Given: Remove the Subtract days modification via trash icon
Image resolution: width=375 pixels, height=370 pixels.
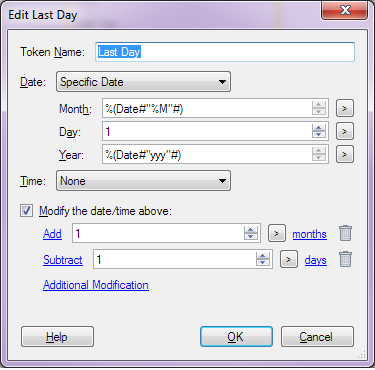Looking at the screenshot, I should (345, 259).
